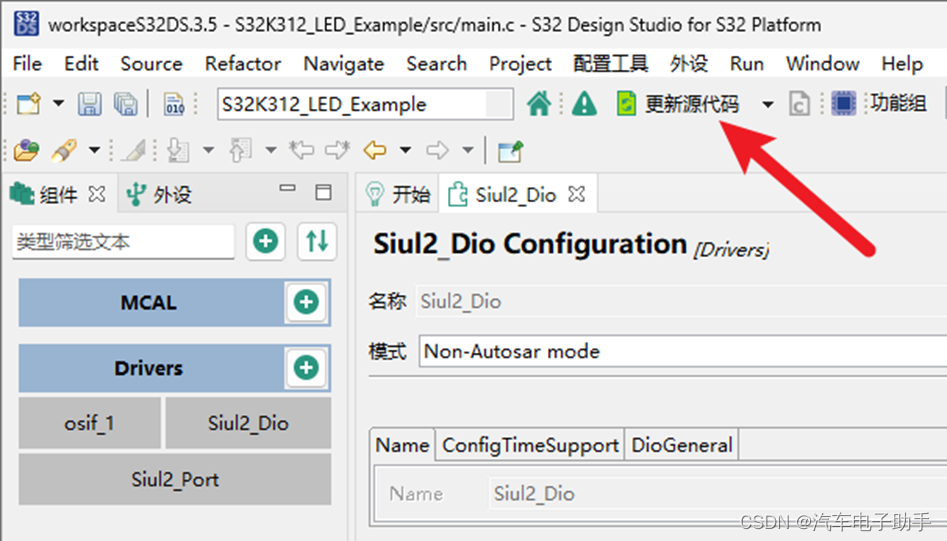Click the sort up-down arrows button
Viewport: 947px width, 541px height.
[317, 241]
